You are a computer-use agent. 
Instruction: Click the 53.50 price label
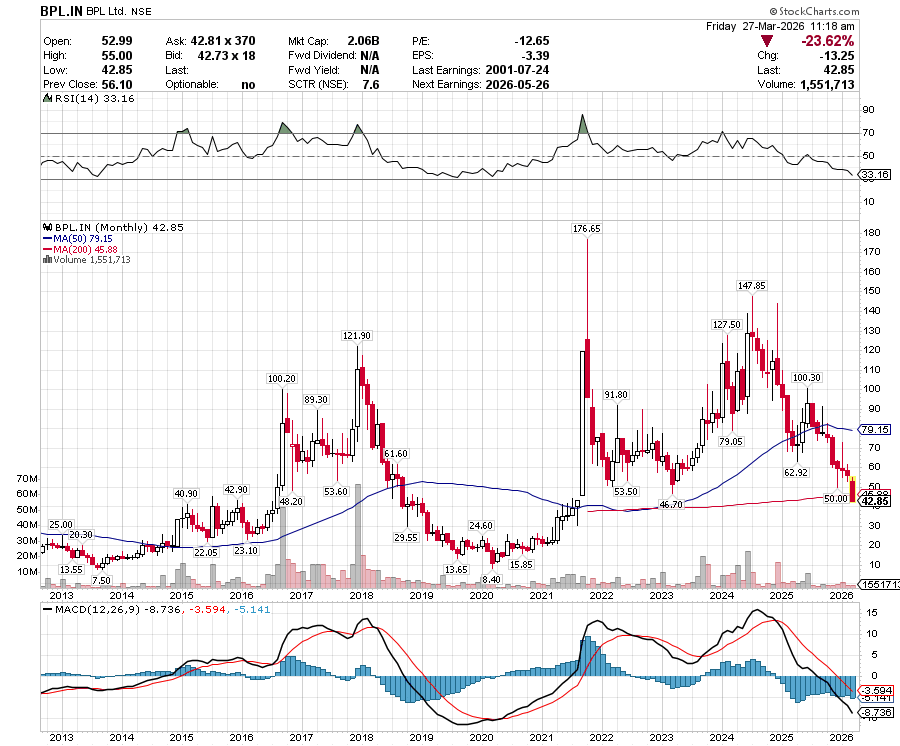click(x=626, y=491)
